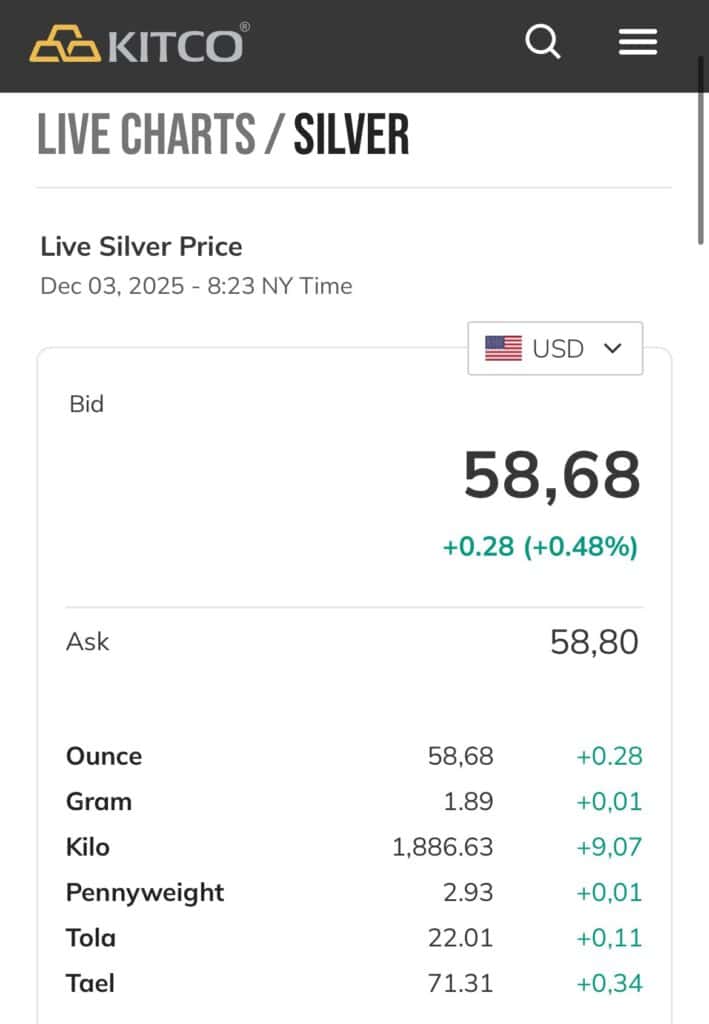Select the Pennyweight row label
This screenshot has height=1024, width=709.
tap(145, 892)
